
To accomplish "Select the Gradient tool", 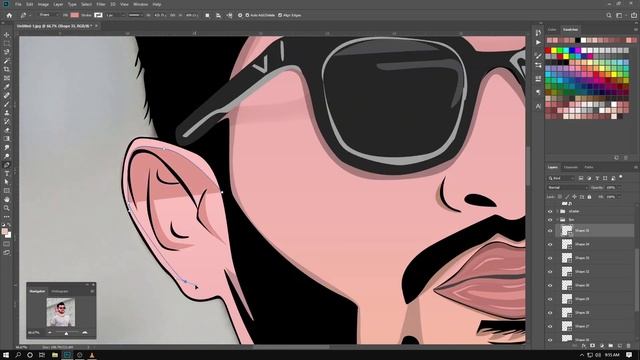I will (x=7, y=139).
